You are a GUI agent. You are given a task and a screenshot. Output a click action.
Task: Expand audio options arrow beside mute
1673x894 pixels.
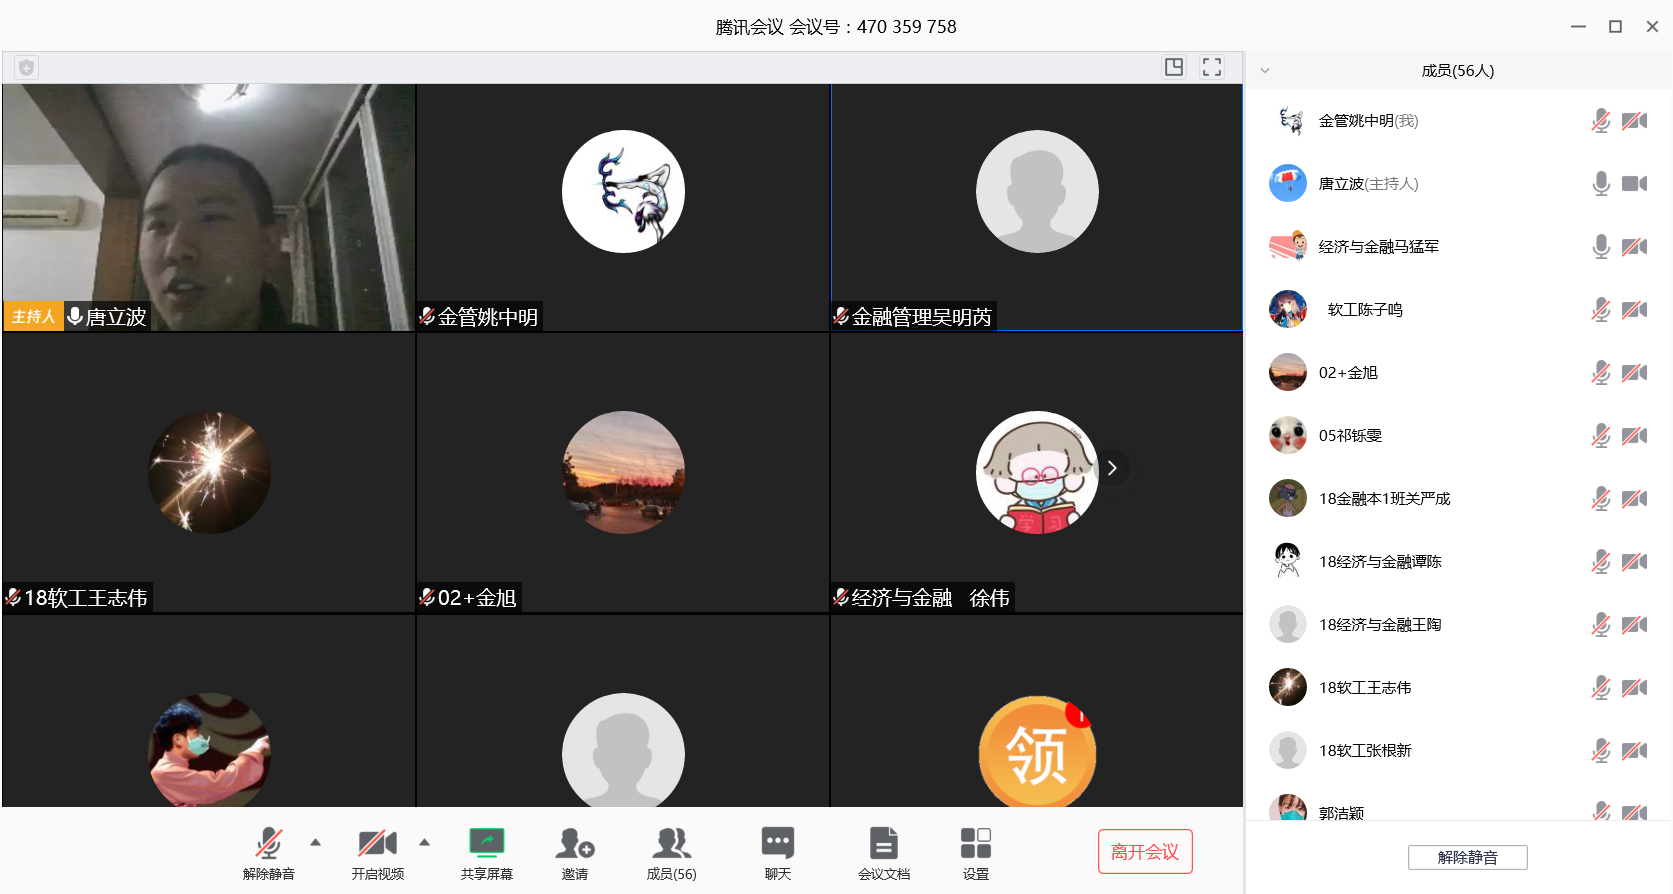click(x=316, y=843)
